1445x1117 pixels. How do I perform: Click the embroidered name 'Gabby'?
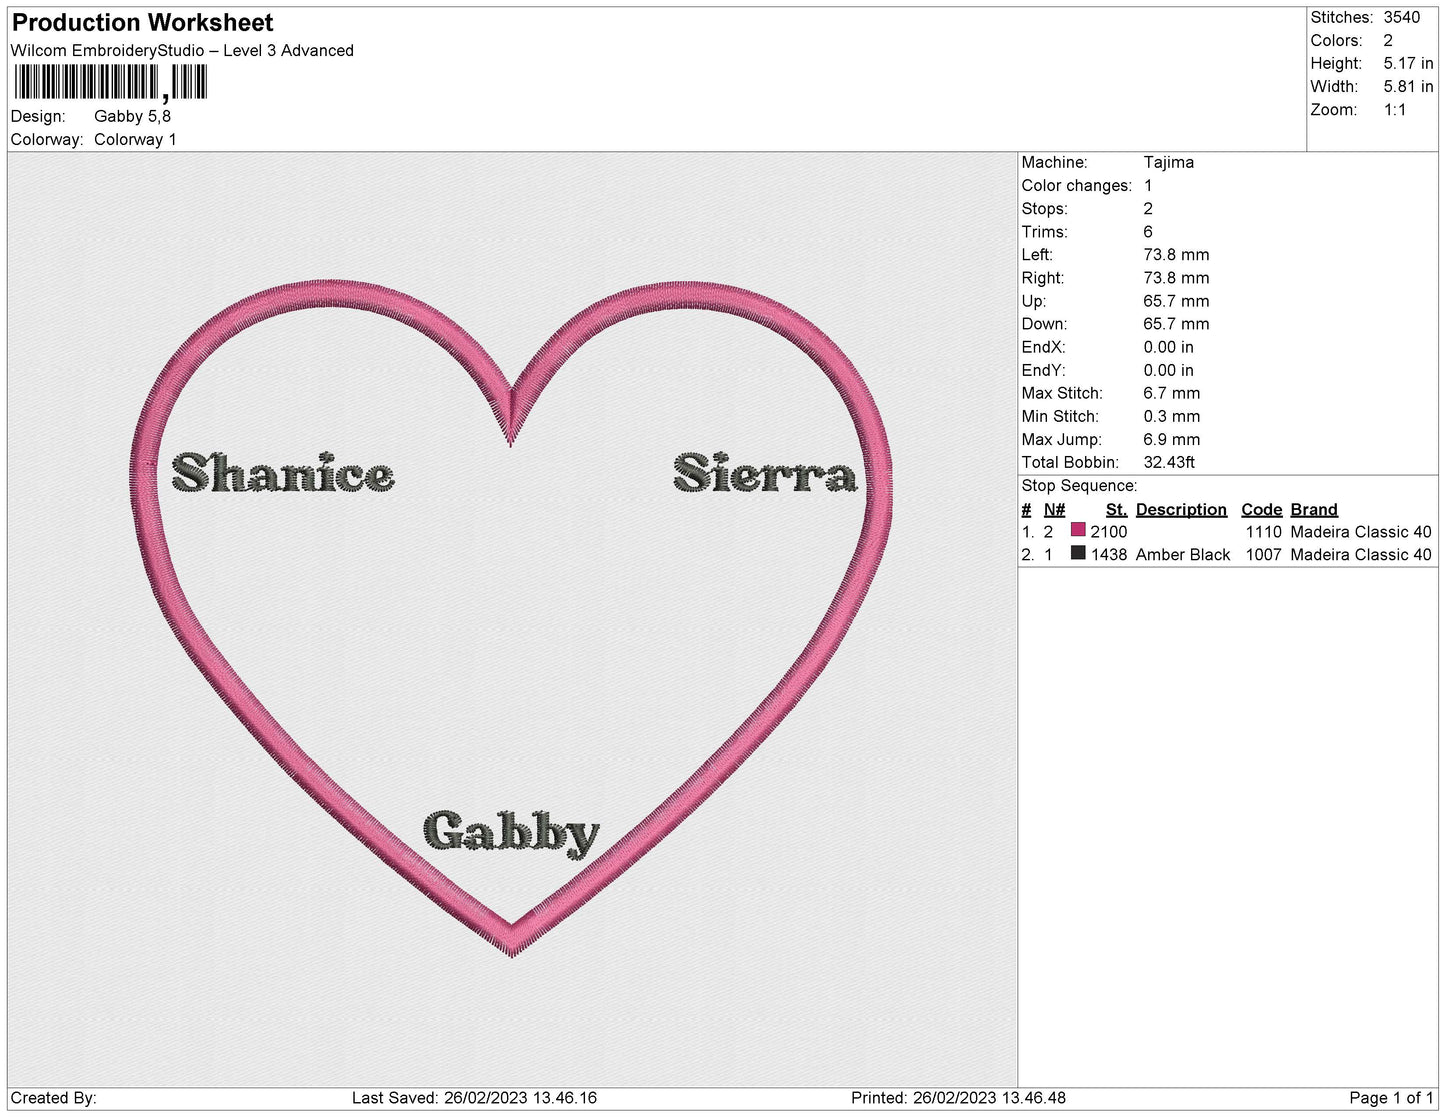pos(511,834)
